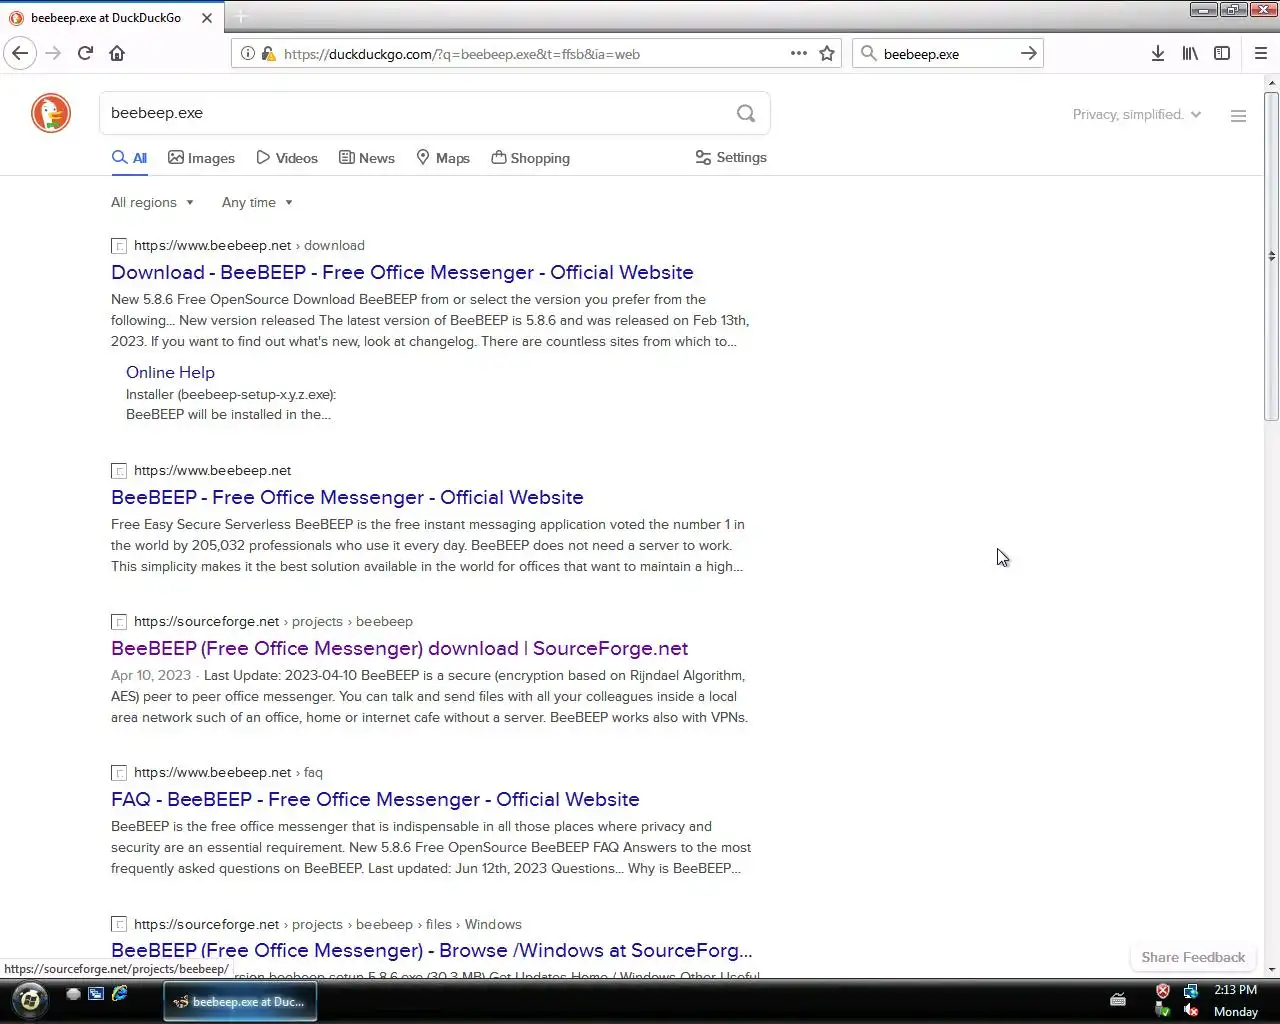Switch to the Videos tab
The height and width of the screenshot is (1024, 1280).
click(x=287, y=158)
